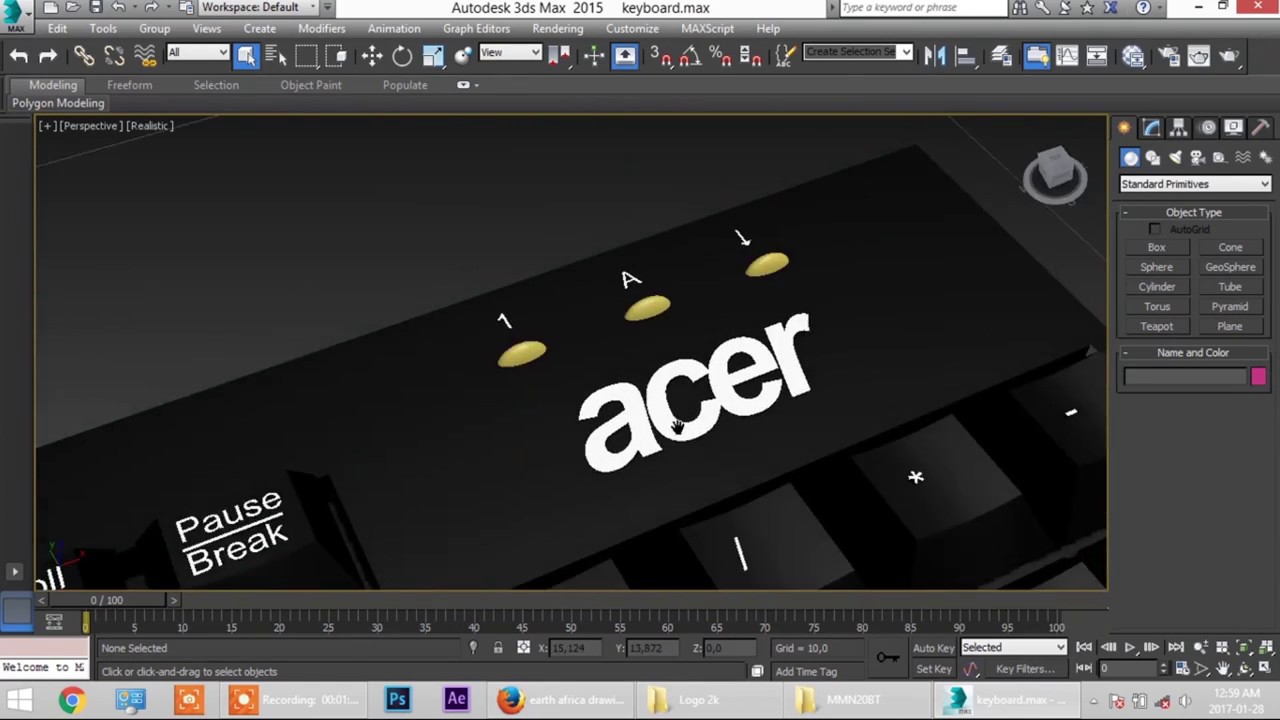The image size is (1280, 720).
Task: Enable the AutoGrid checkbox
Action: point(1155,230)
